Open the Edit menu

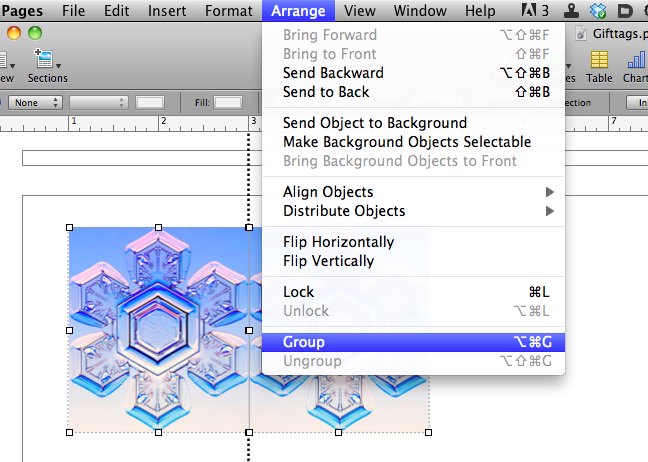pyautogui.click(x=116, y=11)
